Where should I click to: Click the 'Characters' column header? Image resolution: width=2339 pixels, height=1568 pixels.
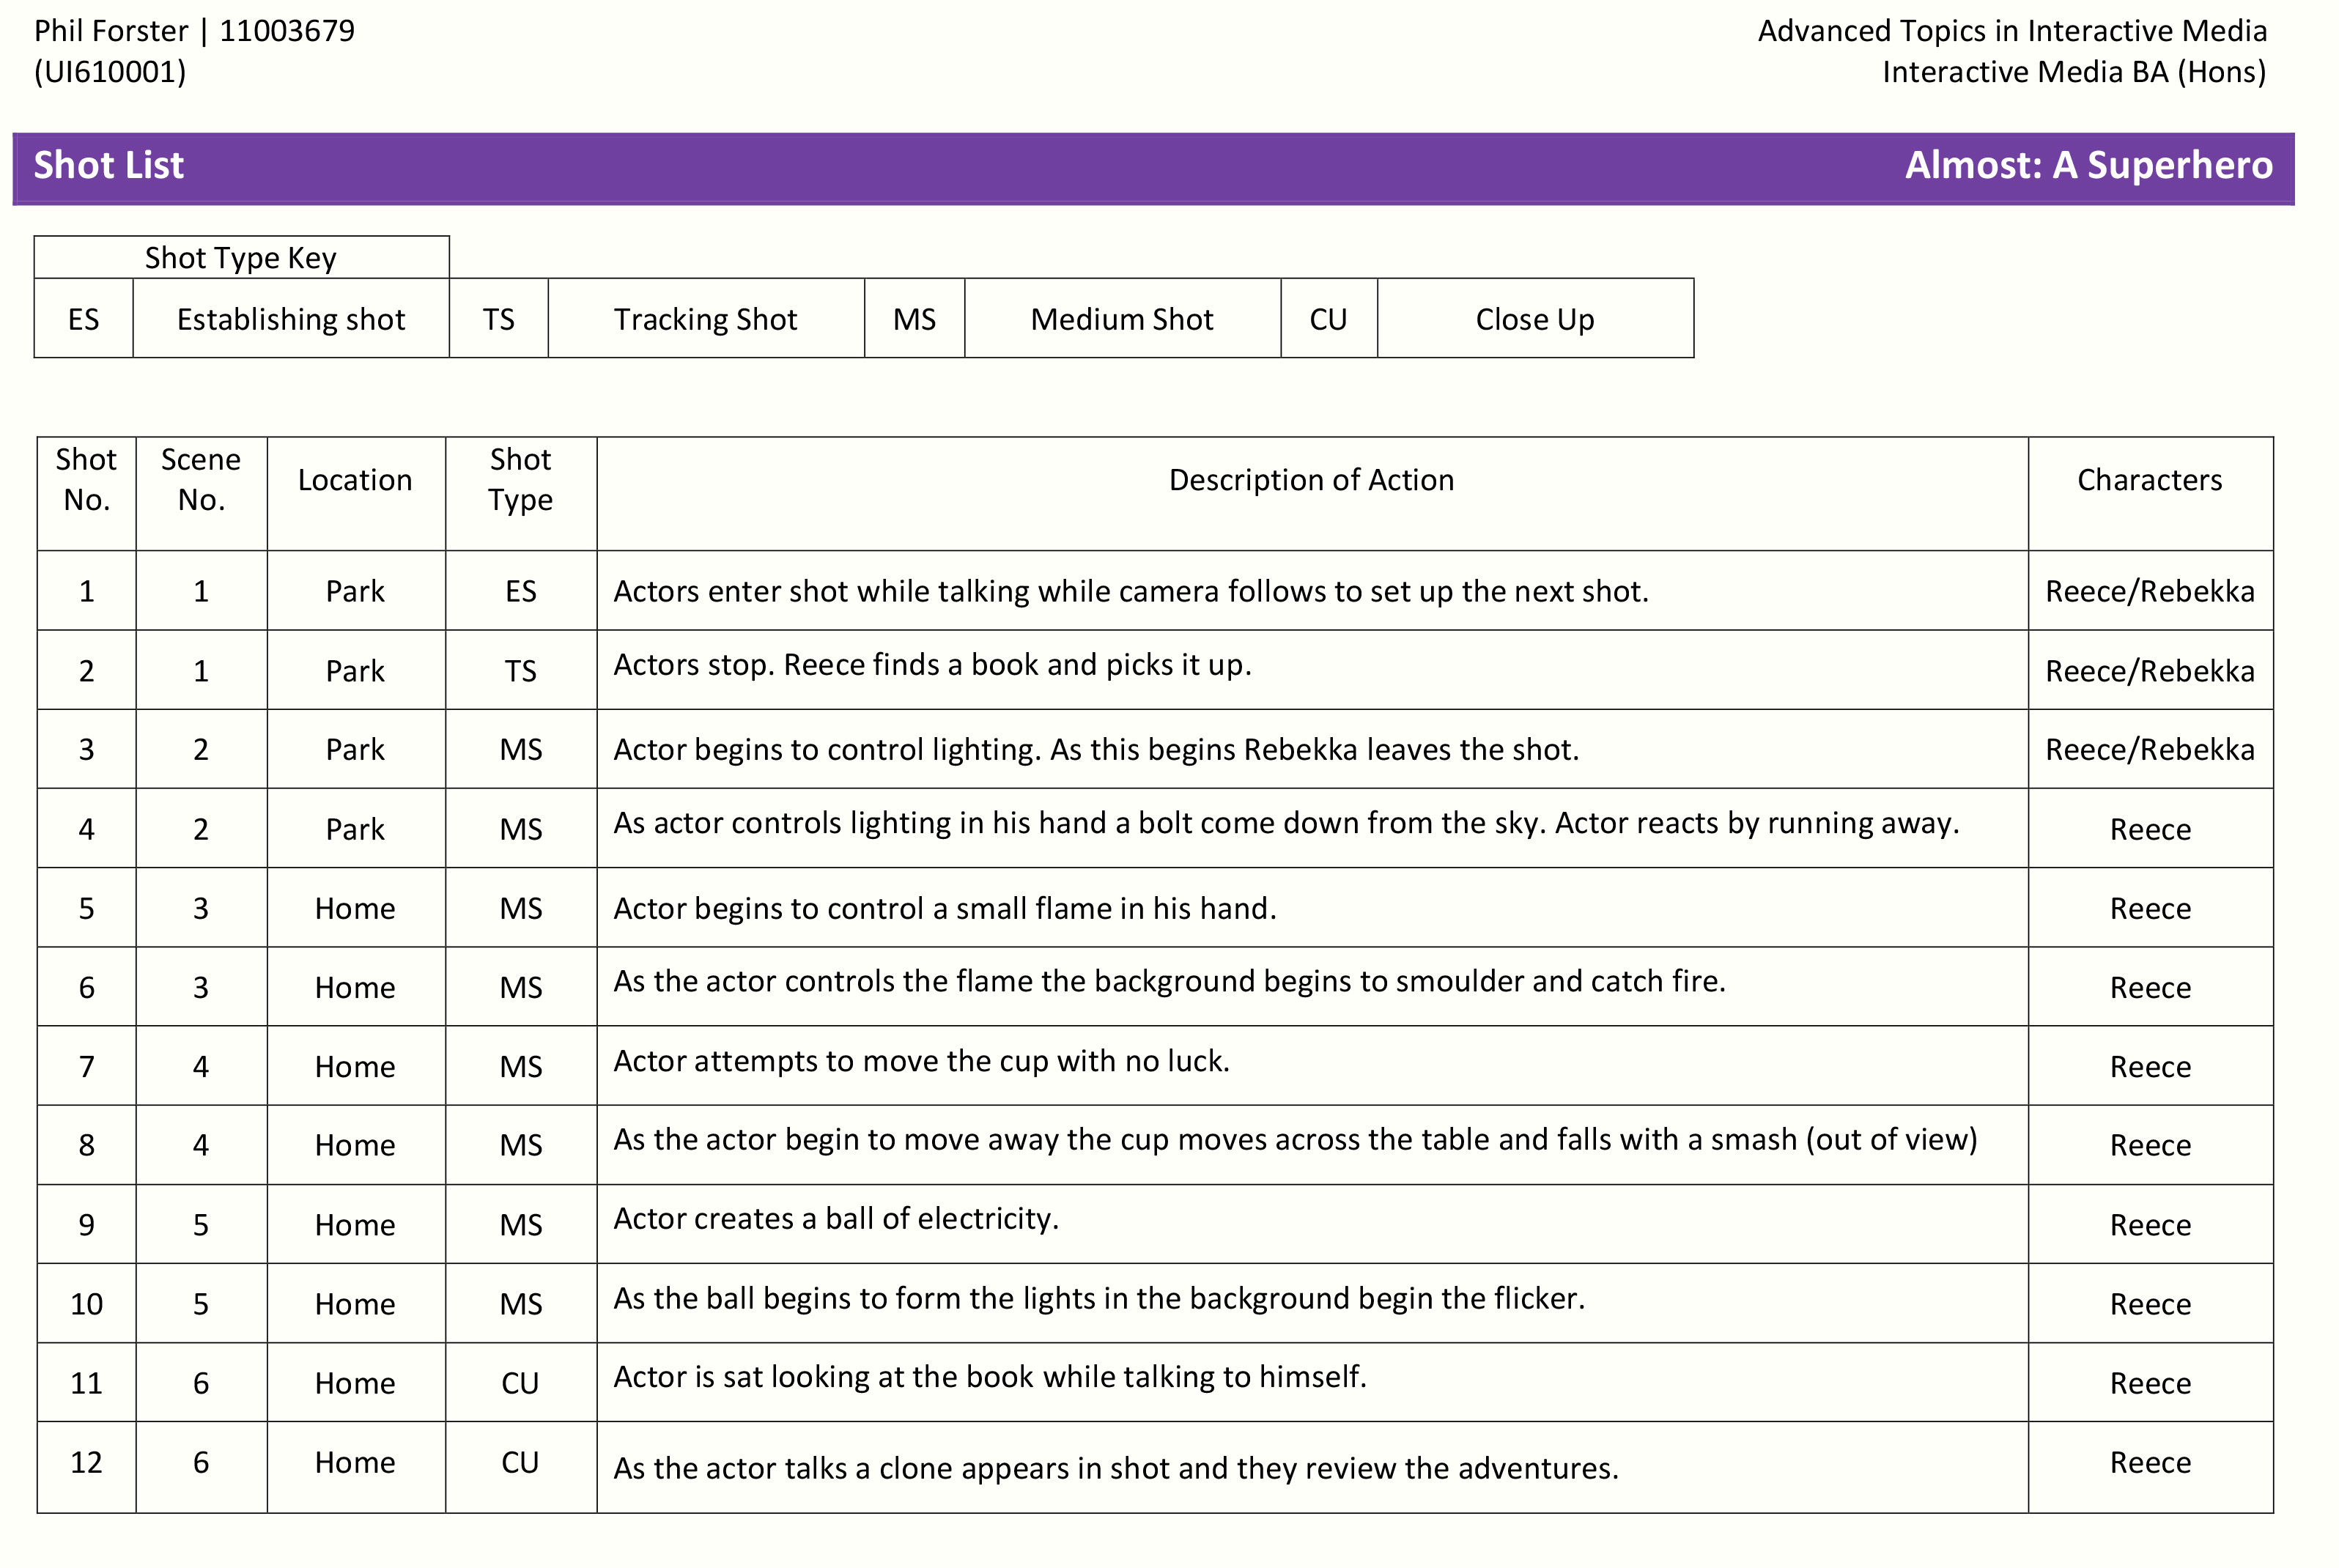pyautogui.click(x=2149, y=480)
